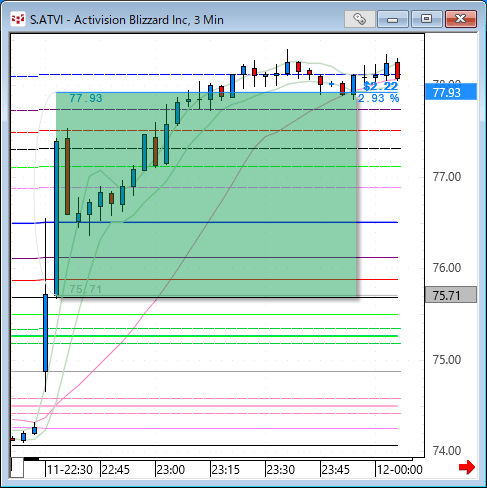Click the 77.93 price scale marker
Screen dimensions: 487x488
tap(451, 92)
